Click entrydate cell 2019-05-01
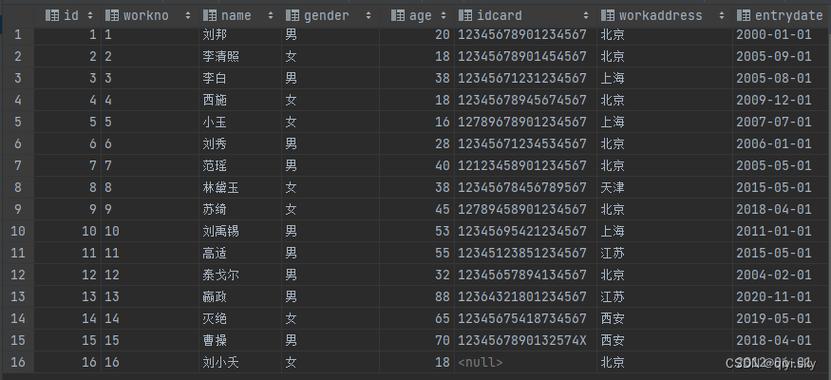 coord(774,319)
